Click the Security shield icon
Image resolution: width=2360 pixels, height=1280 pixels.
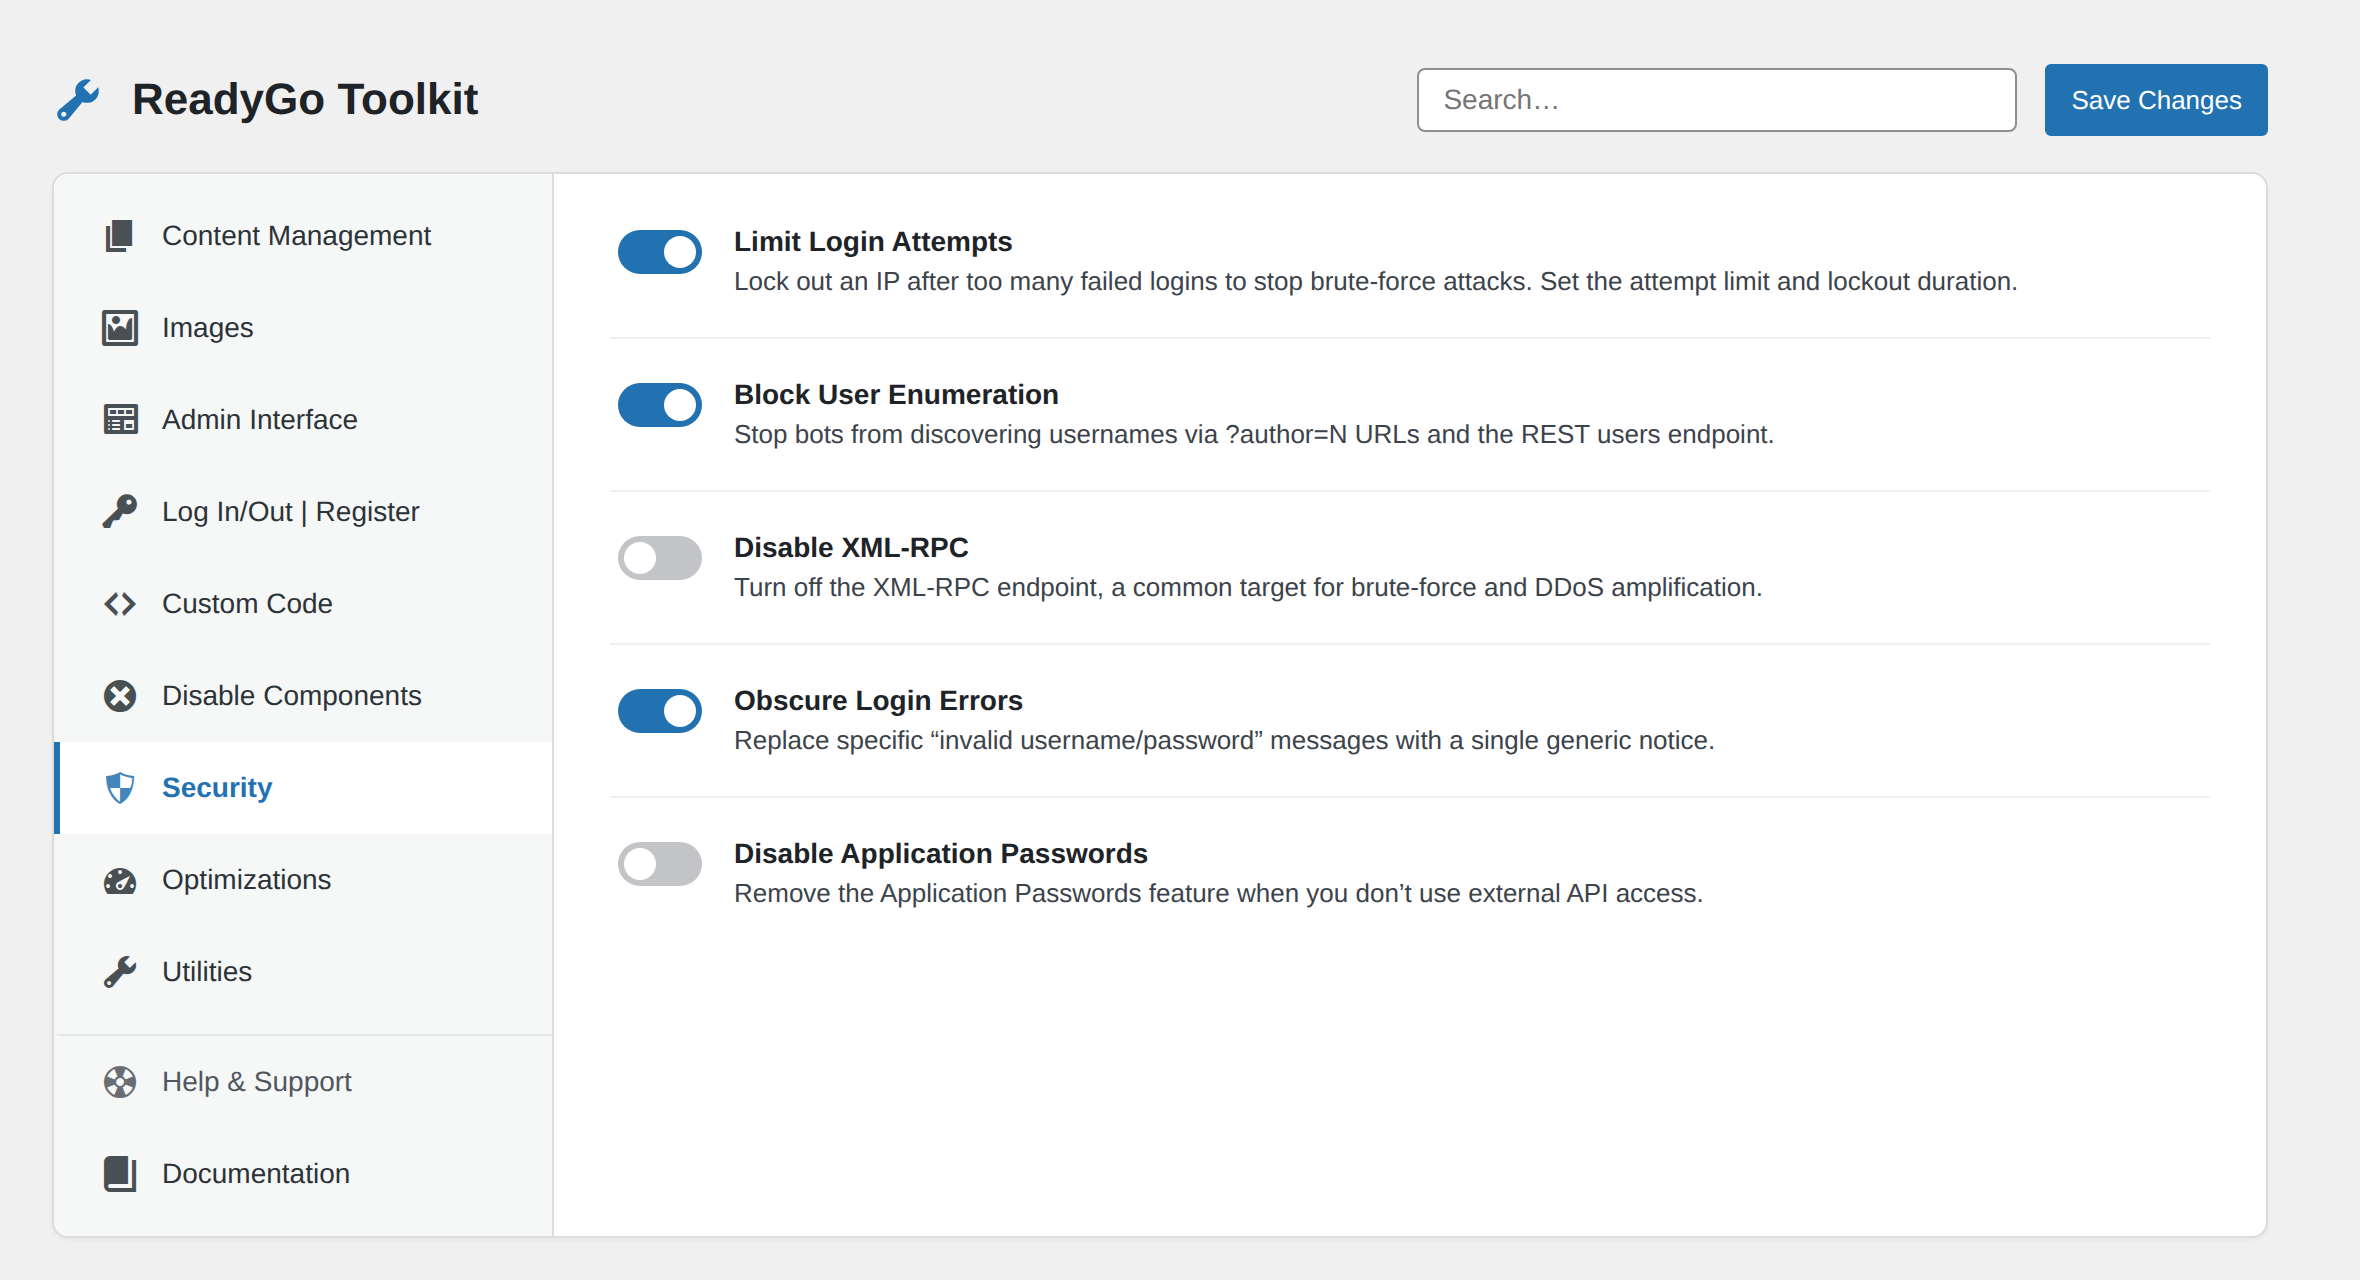(x=120, y=788)
